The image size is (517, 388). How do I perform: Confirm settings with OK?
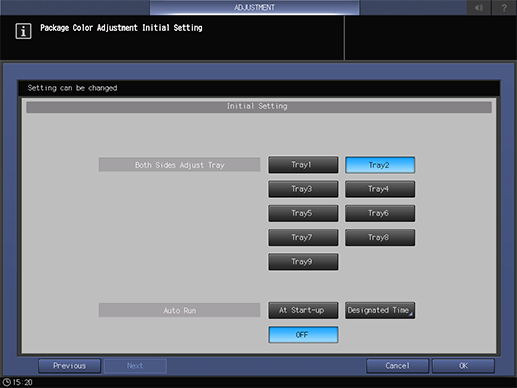[463, 366]
